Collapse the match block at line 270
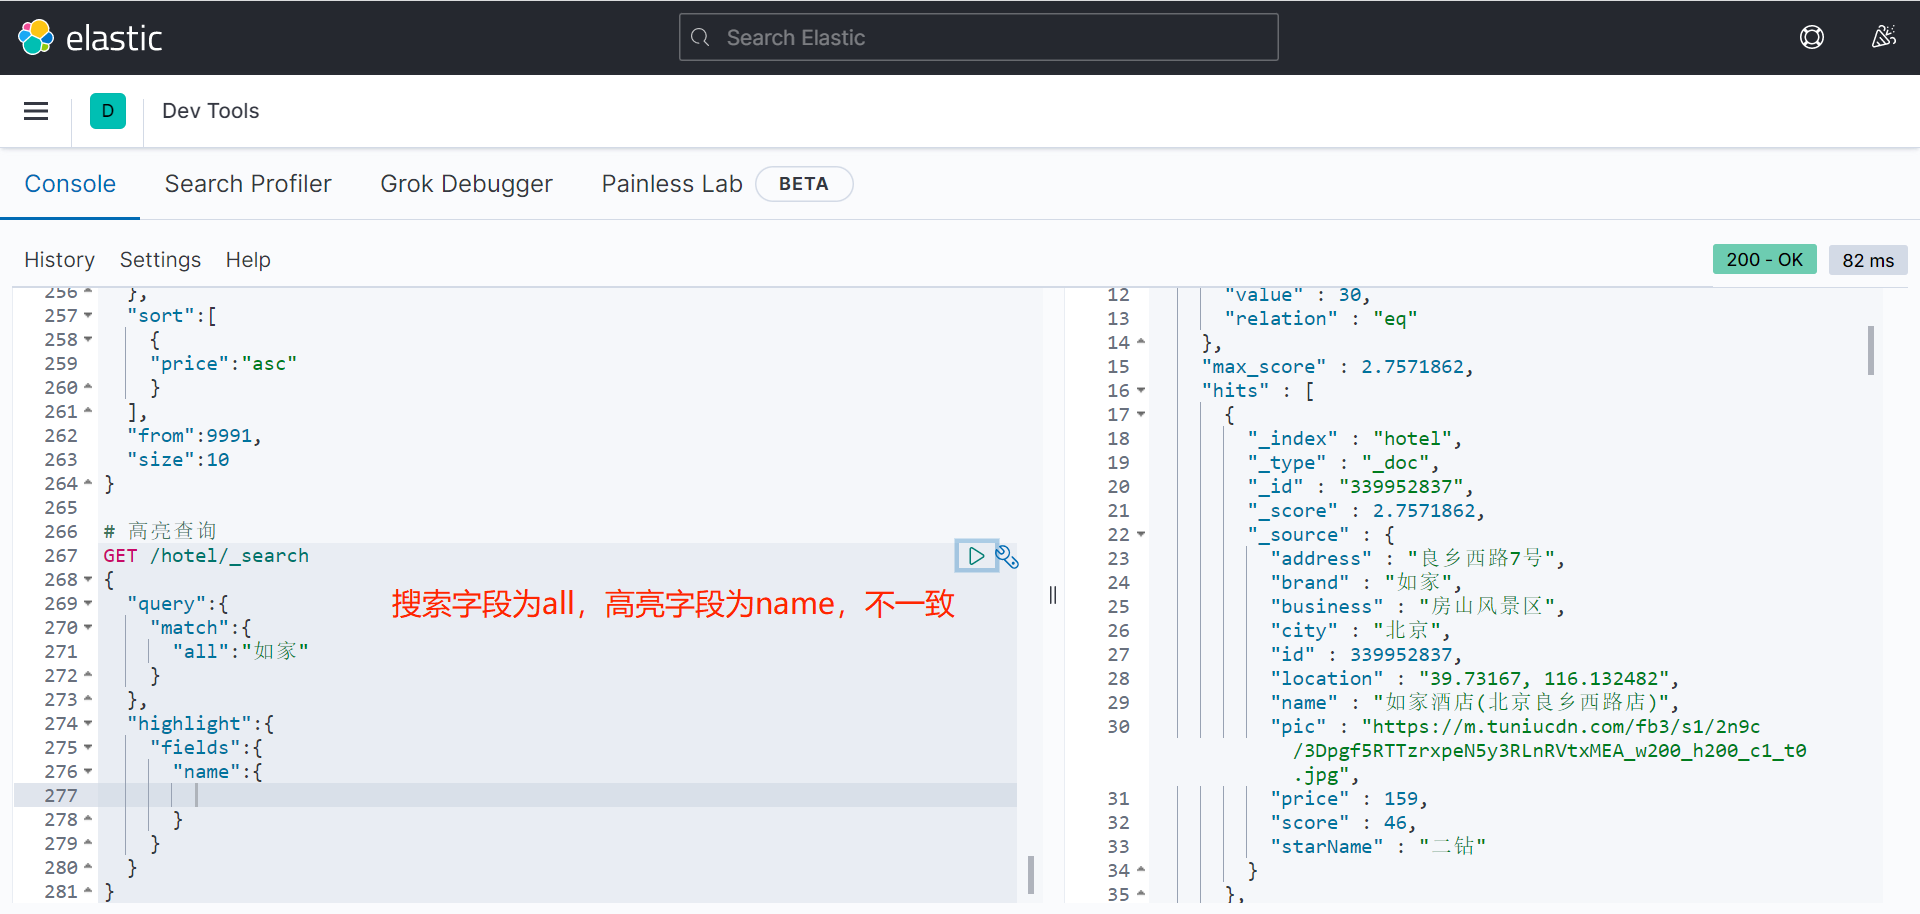Viewport: 1920px width, 914px height. 88,628
